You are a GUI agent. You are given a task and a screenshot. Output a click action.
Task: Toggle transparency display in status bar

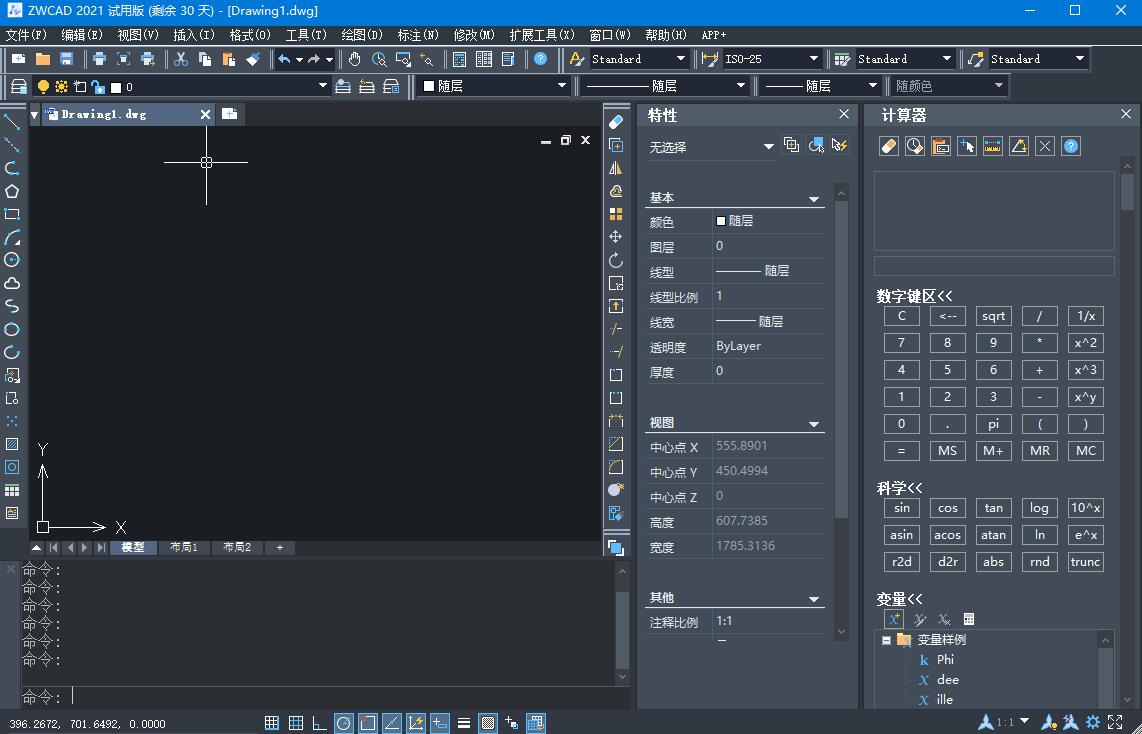pos(488,723)
